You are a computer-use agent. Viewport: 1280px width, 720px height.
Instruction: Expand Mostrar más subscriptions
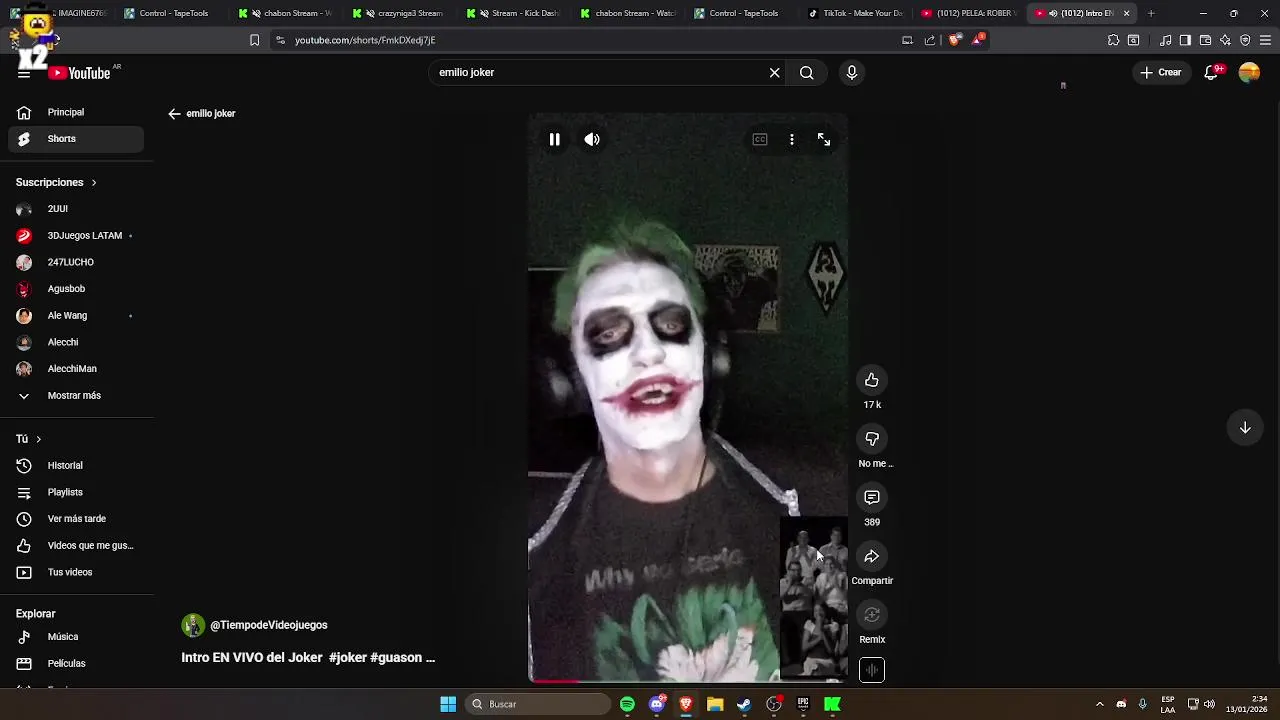(x=76, y=396)
